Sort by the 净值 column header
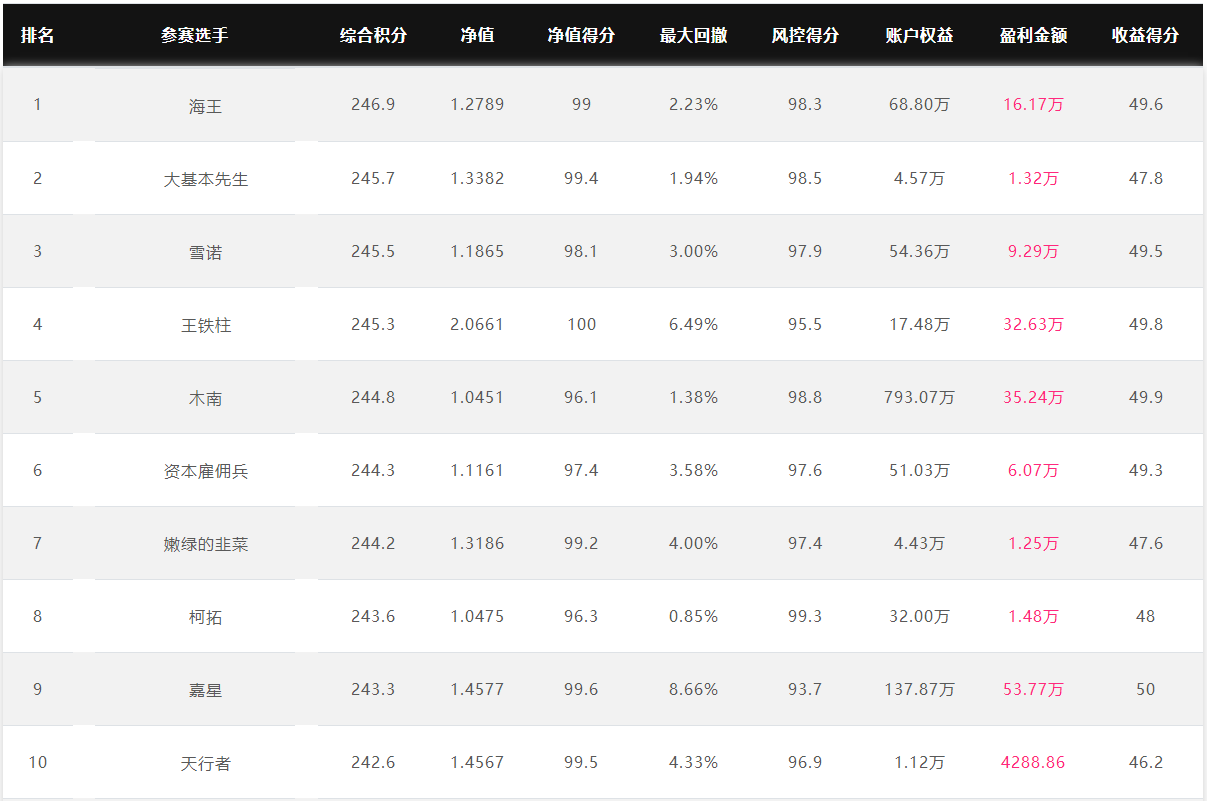 click(477, 35)
